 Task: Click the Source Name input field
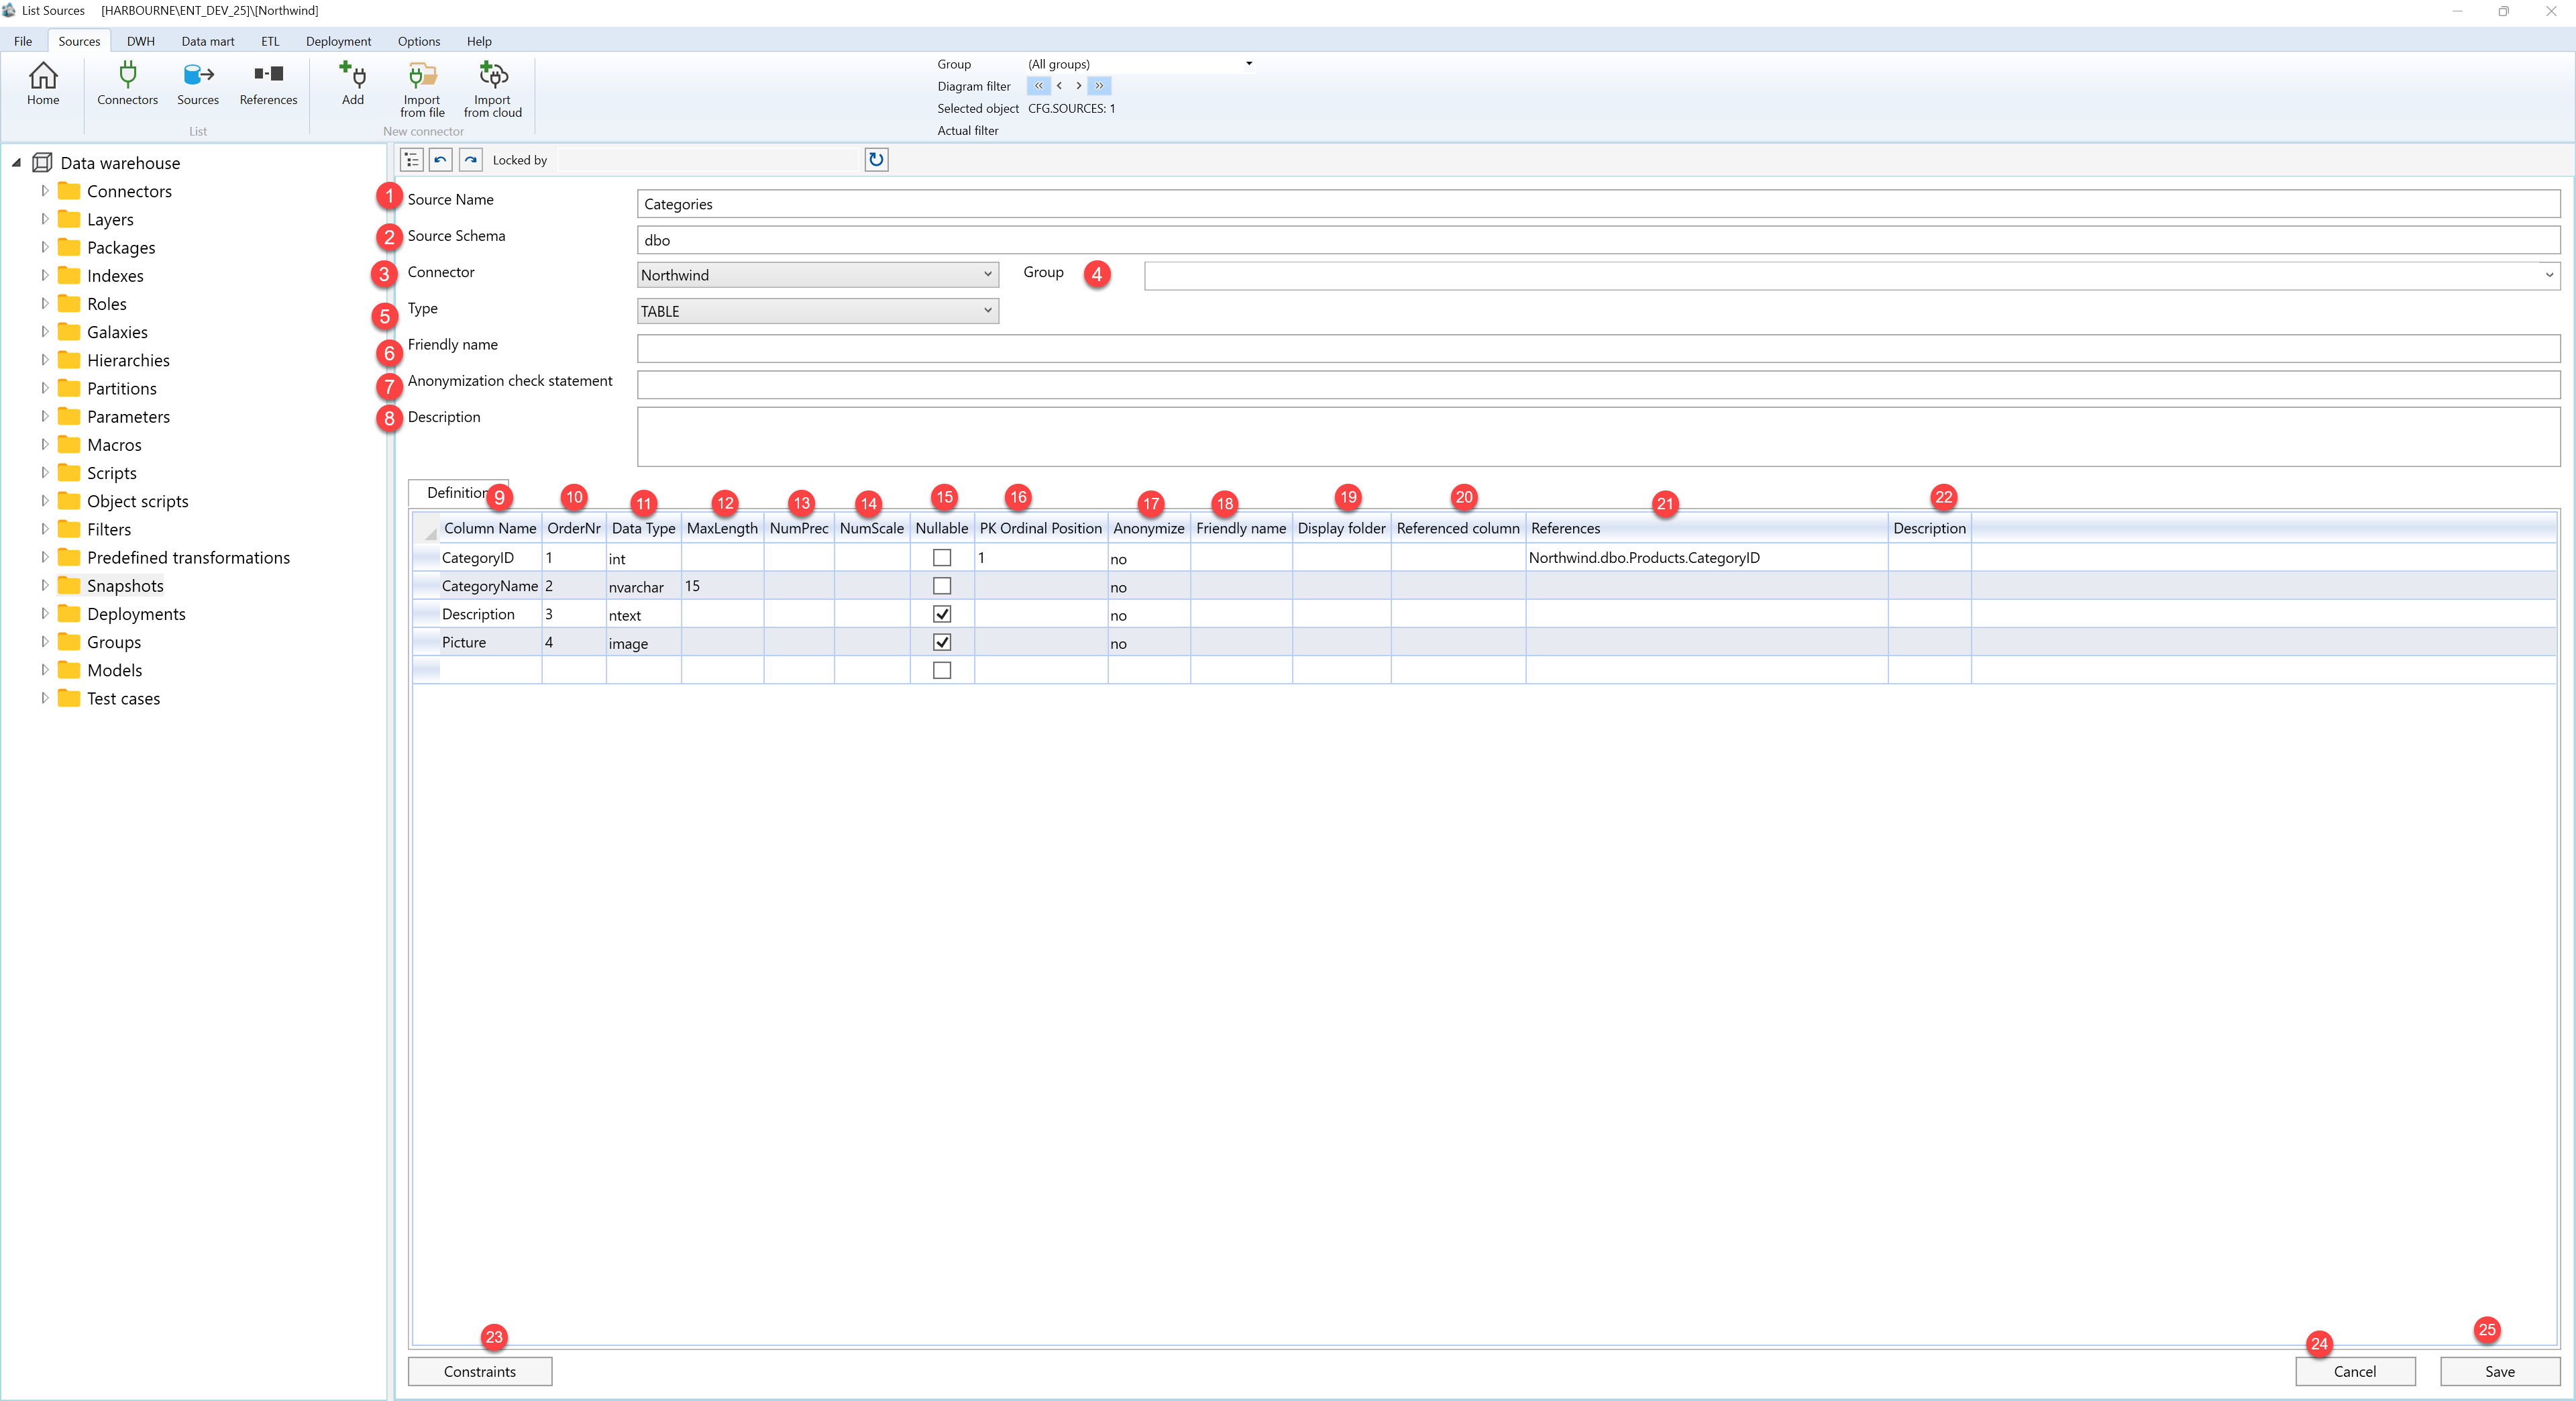point(1598,204)
